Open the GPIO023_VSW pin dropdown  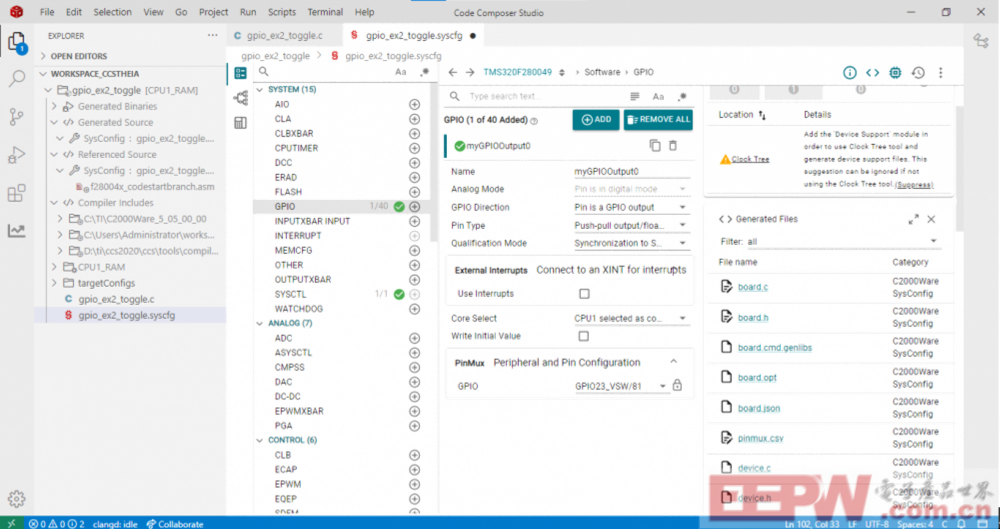tap(621, 386)
